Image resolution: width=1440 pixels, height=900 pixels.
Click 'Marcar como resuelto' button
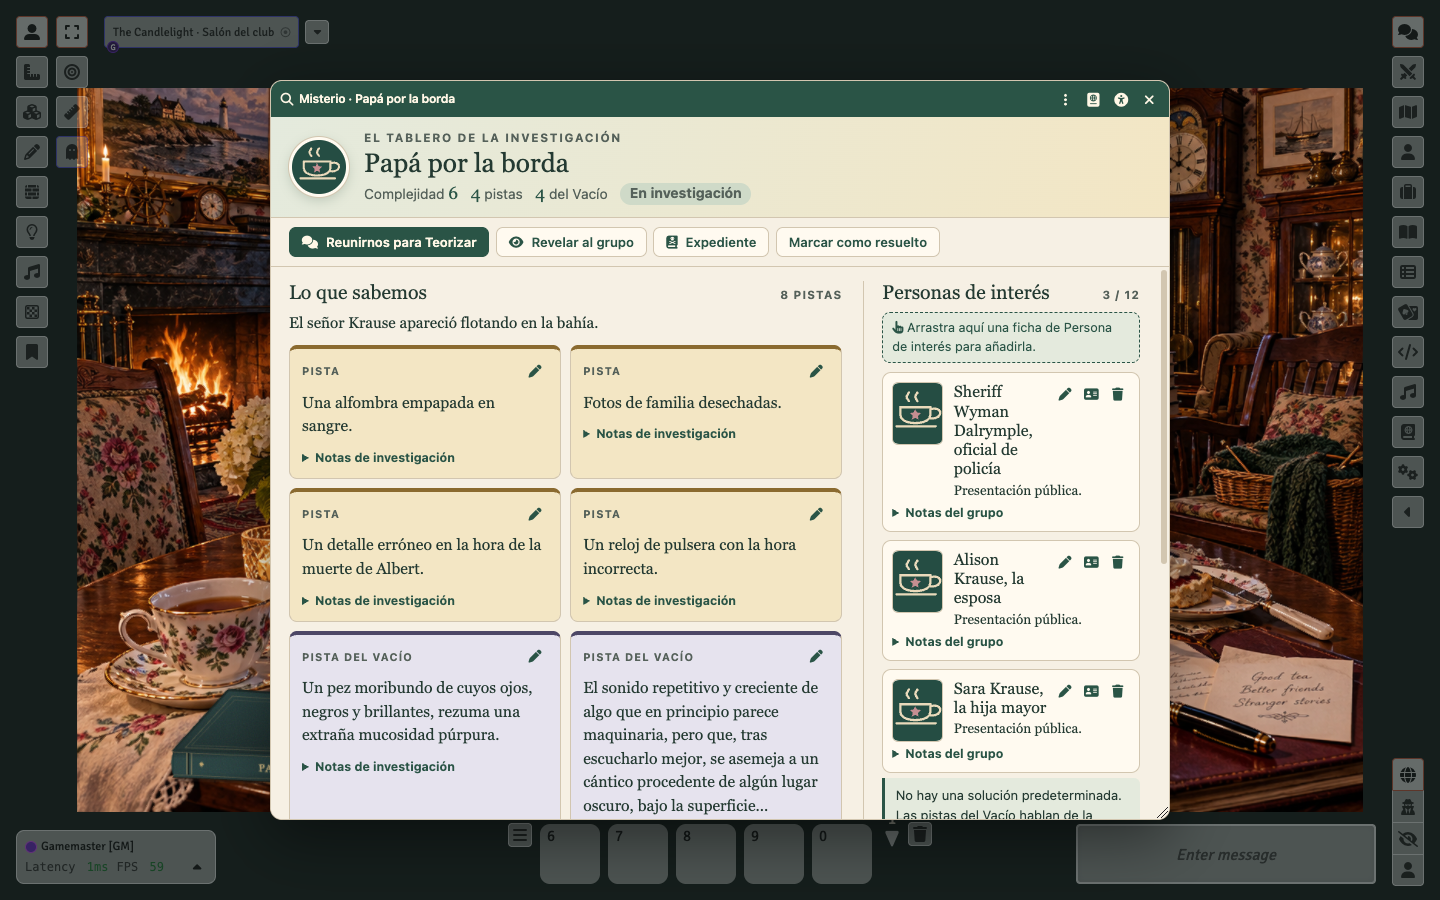(858, 242)
